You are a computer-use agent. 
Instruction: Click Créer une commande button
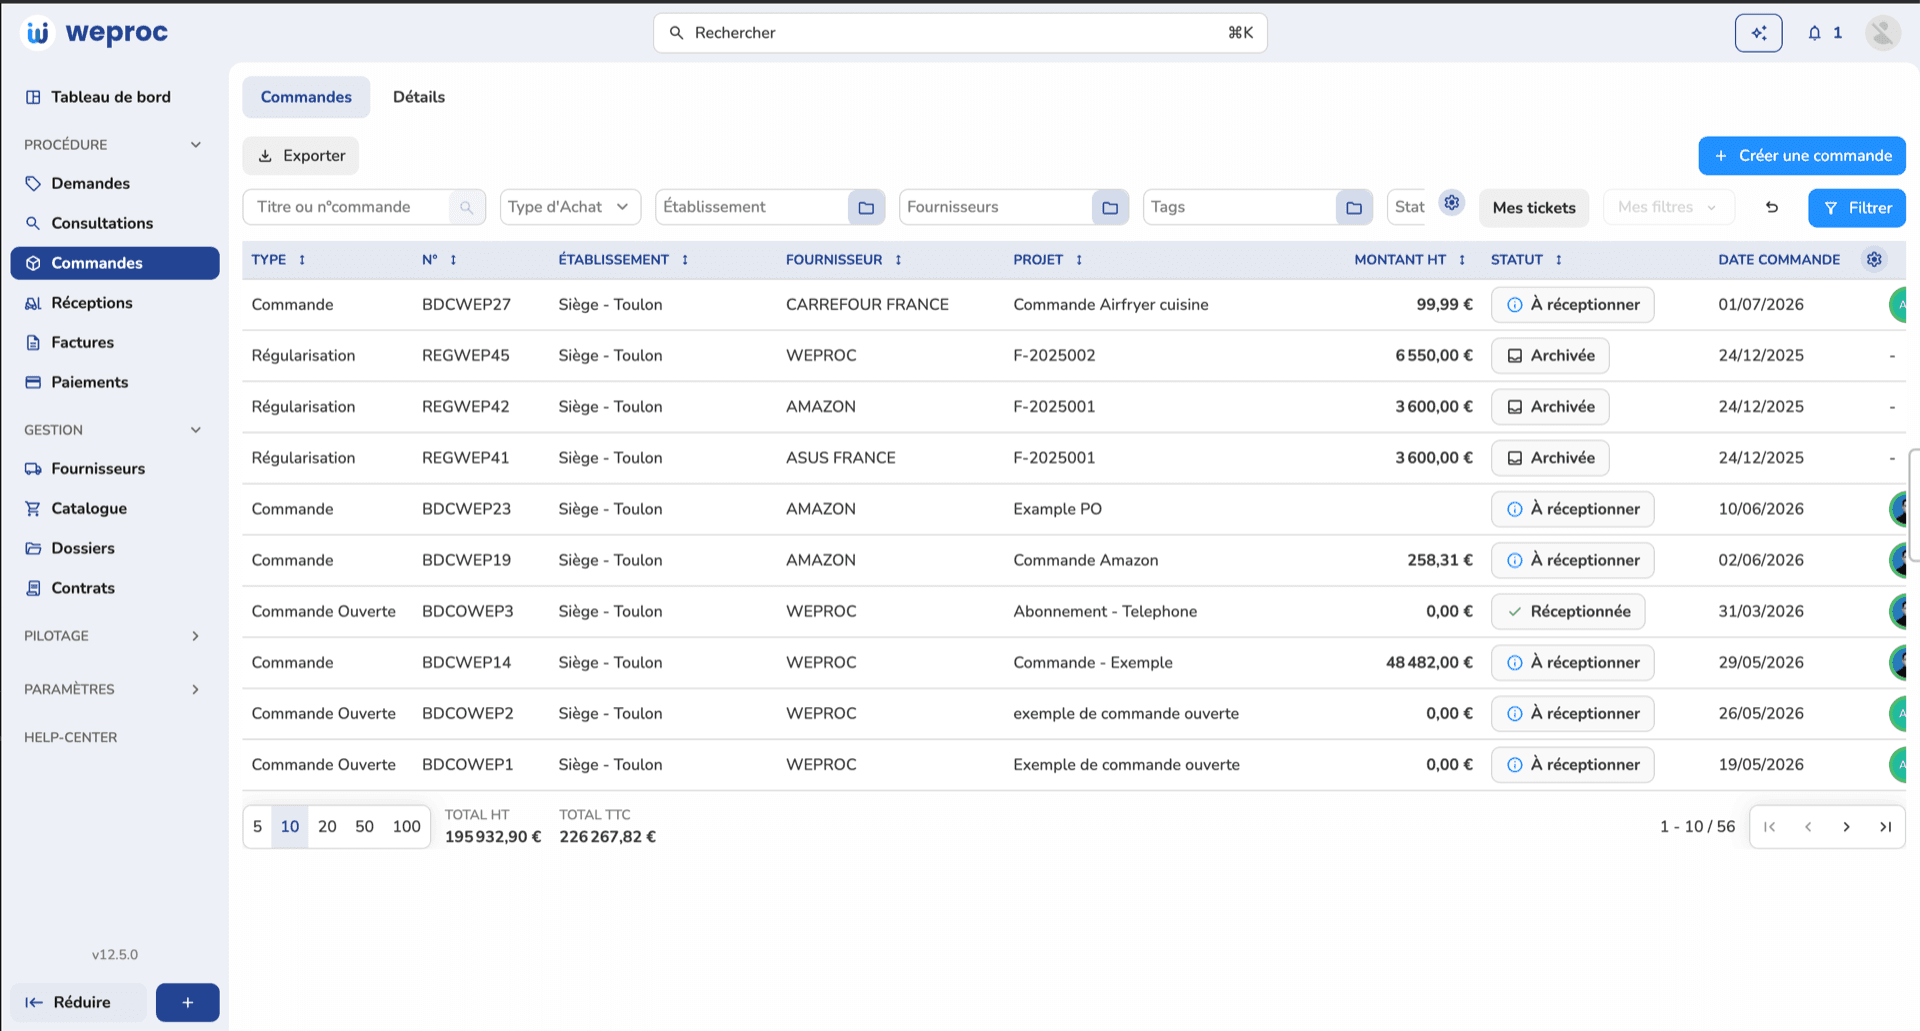pyautogui.click(x=1802, y=156)
